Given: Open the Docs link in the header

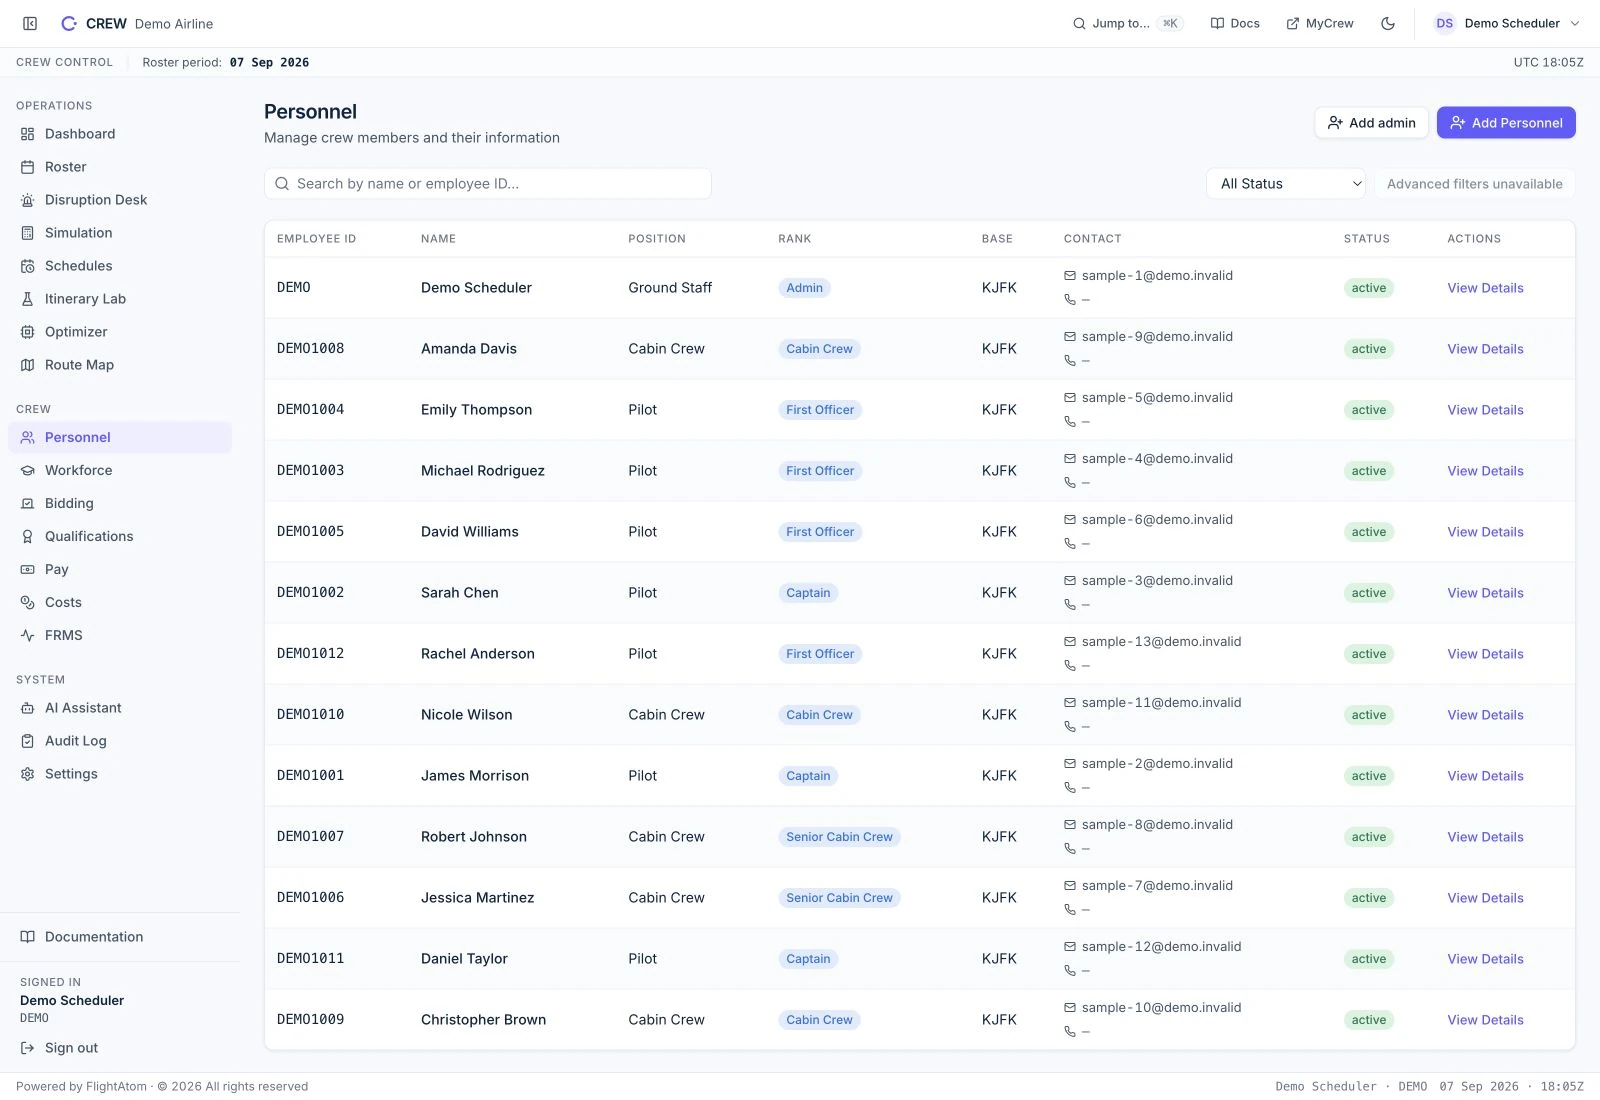Looking at the screenshot, I should 1235,23.
